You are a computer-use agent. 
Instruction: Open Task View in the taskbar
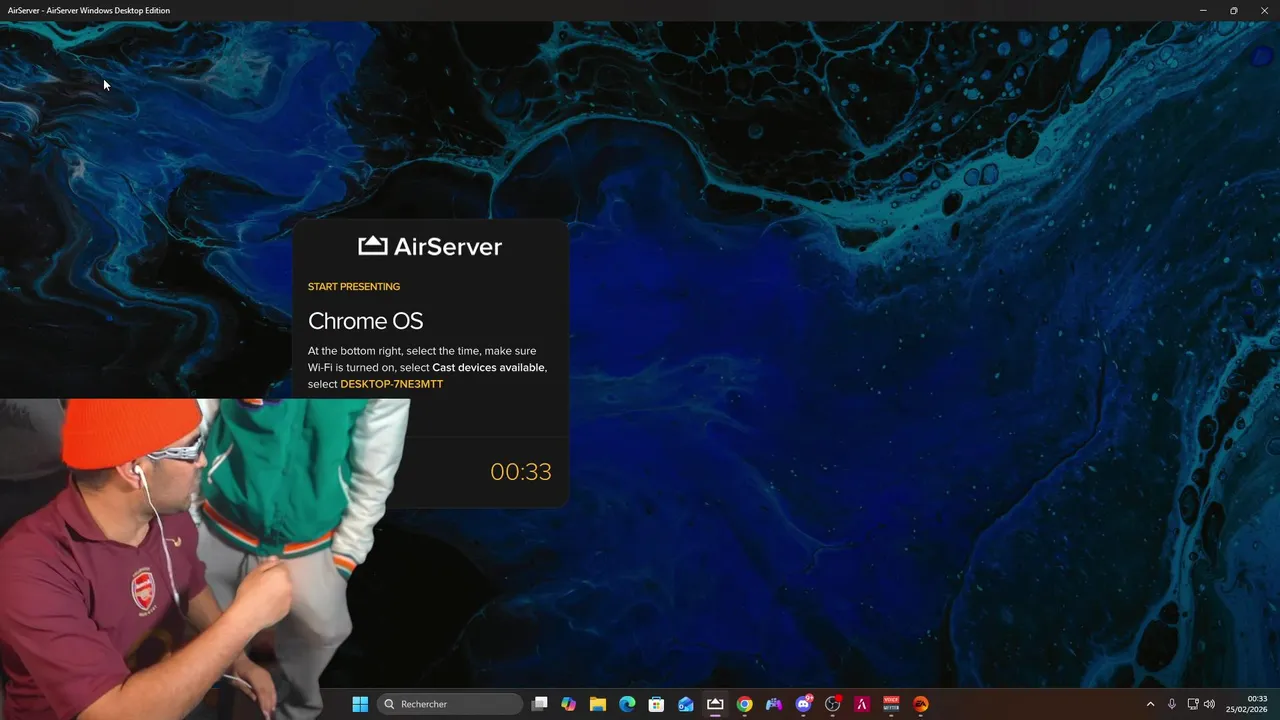540,704
